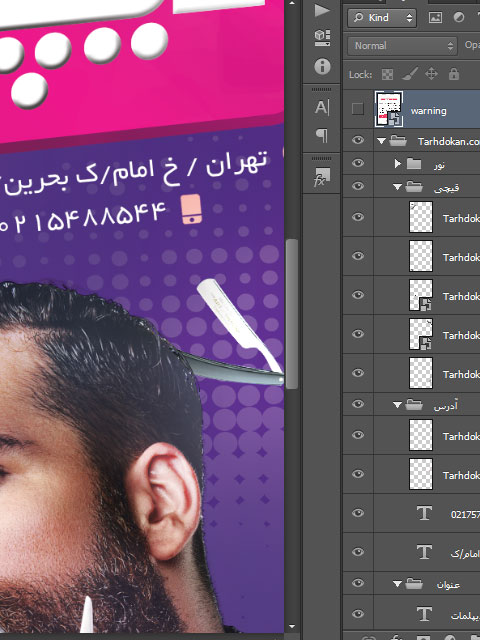The width and height of the screenshot is (480, 640).
Task: Open the Styles fx panel icon
Action: point(322,177)
